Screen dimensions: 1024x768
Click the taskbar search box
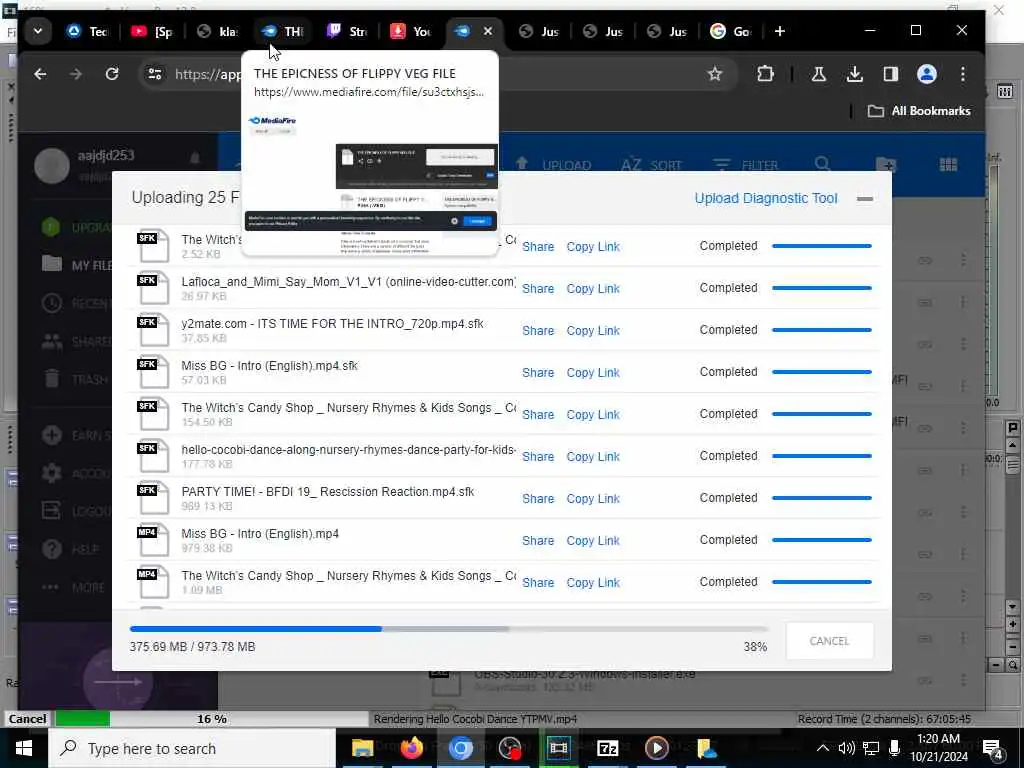(x=192, y=748)
